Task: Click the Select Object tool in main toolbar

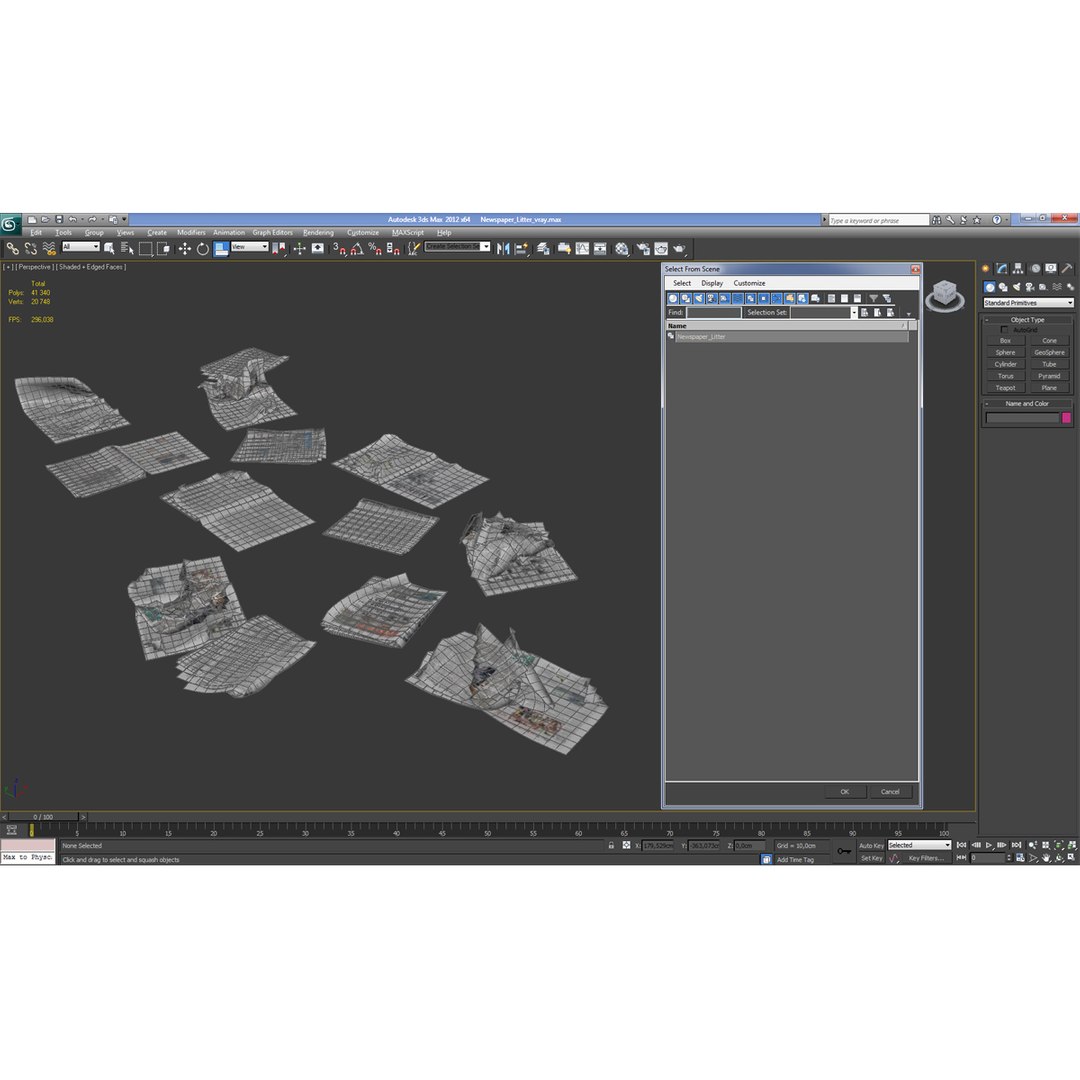Action: click(109, 249)
